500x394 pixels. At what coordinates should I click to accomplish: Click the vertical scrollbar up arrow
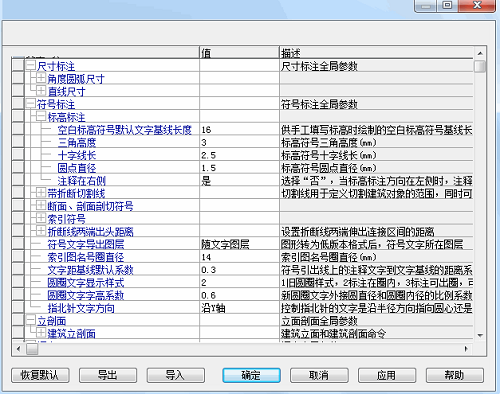click(x=480, y=53)
